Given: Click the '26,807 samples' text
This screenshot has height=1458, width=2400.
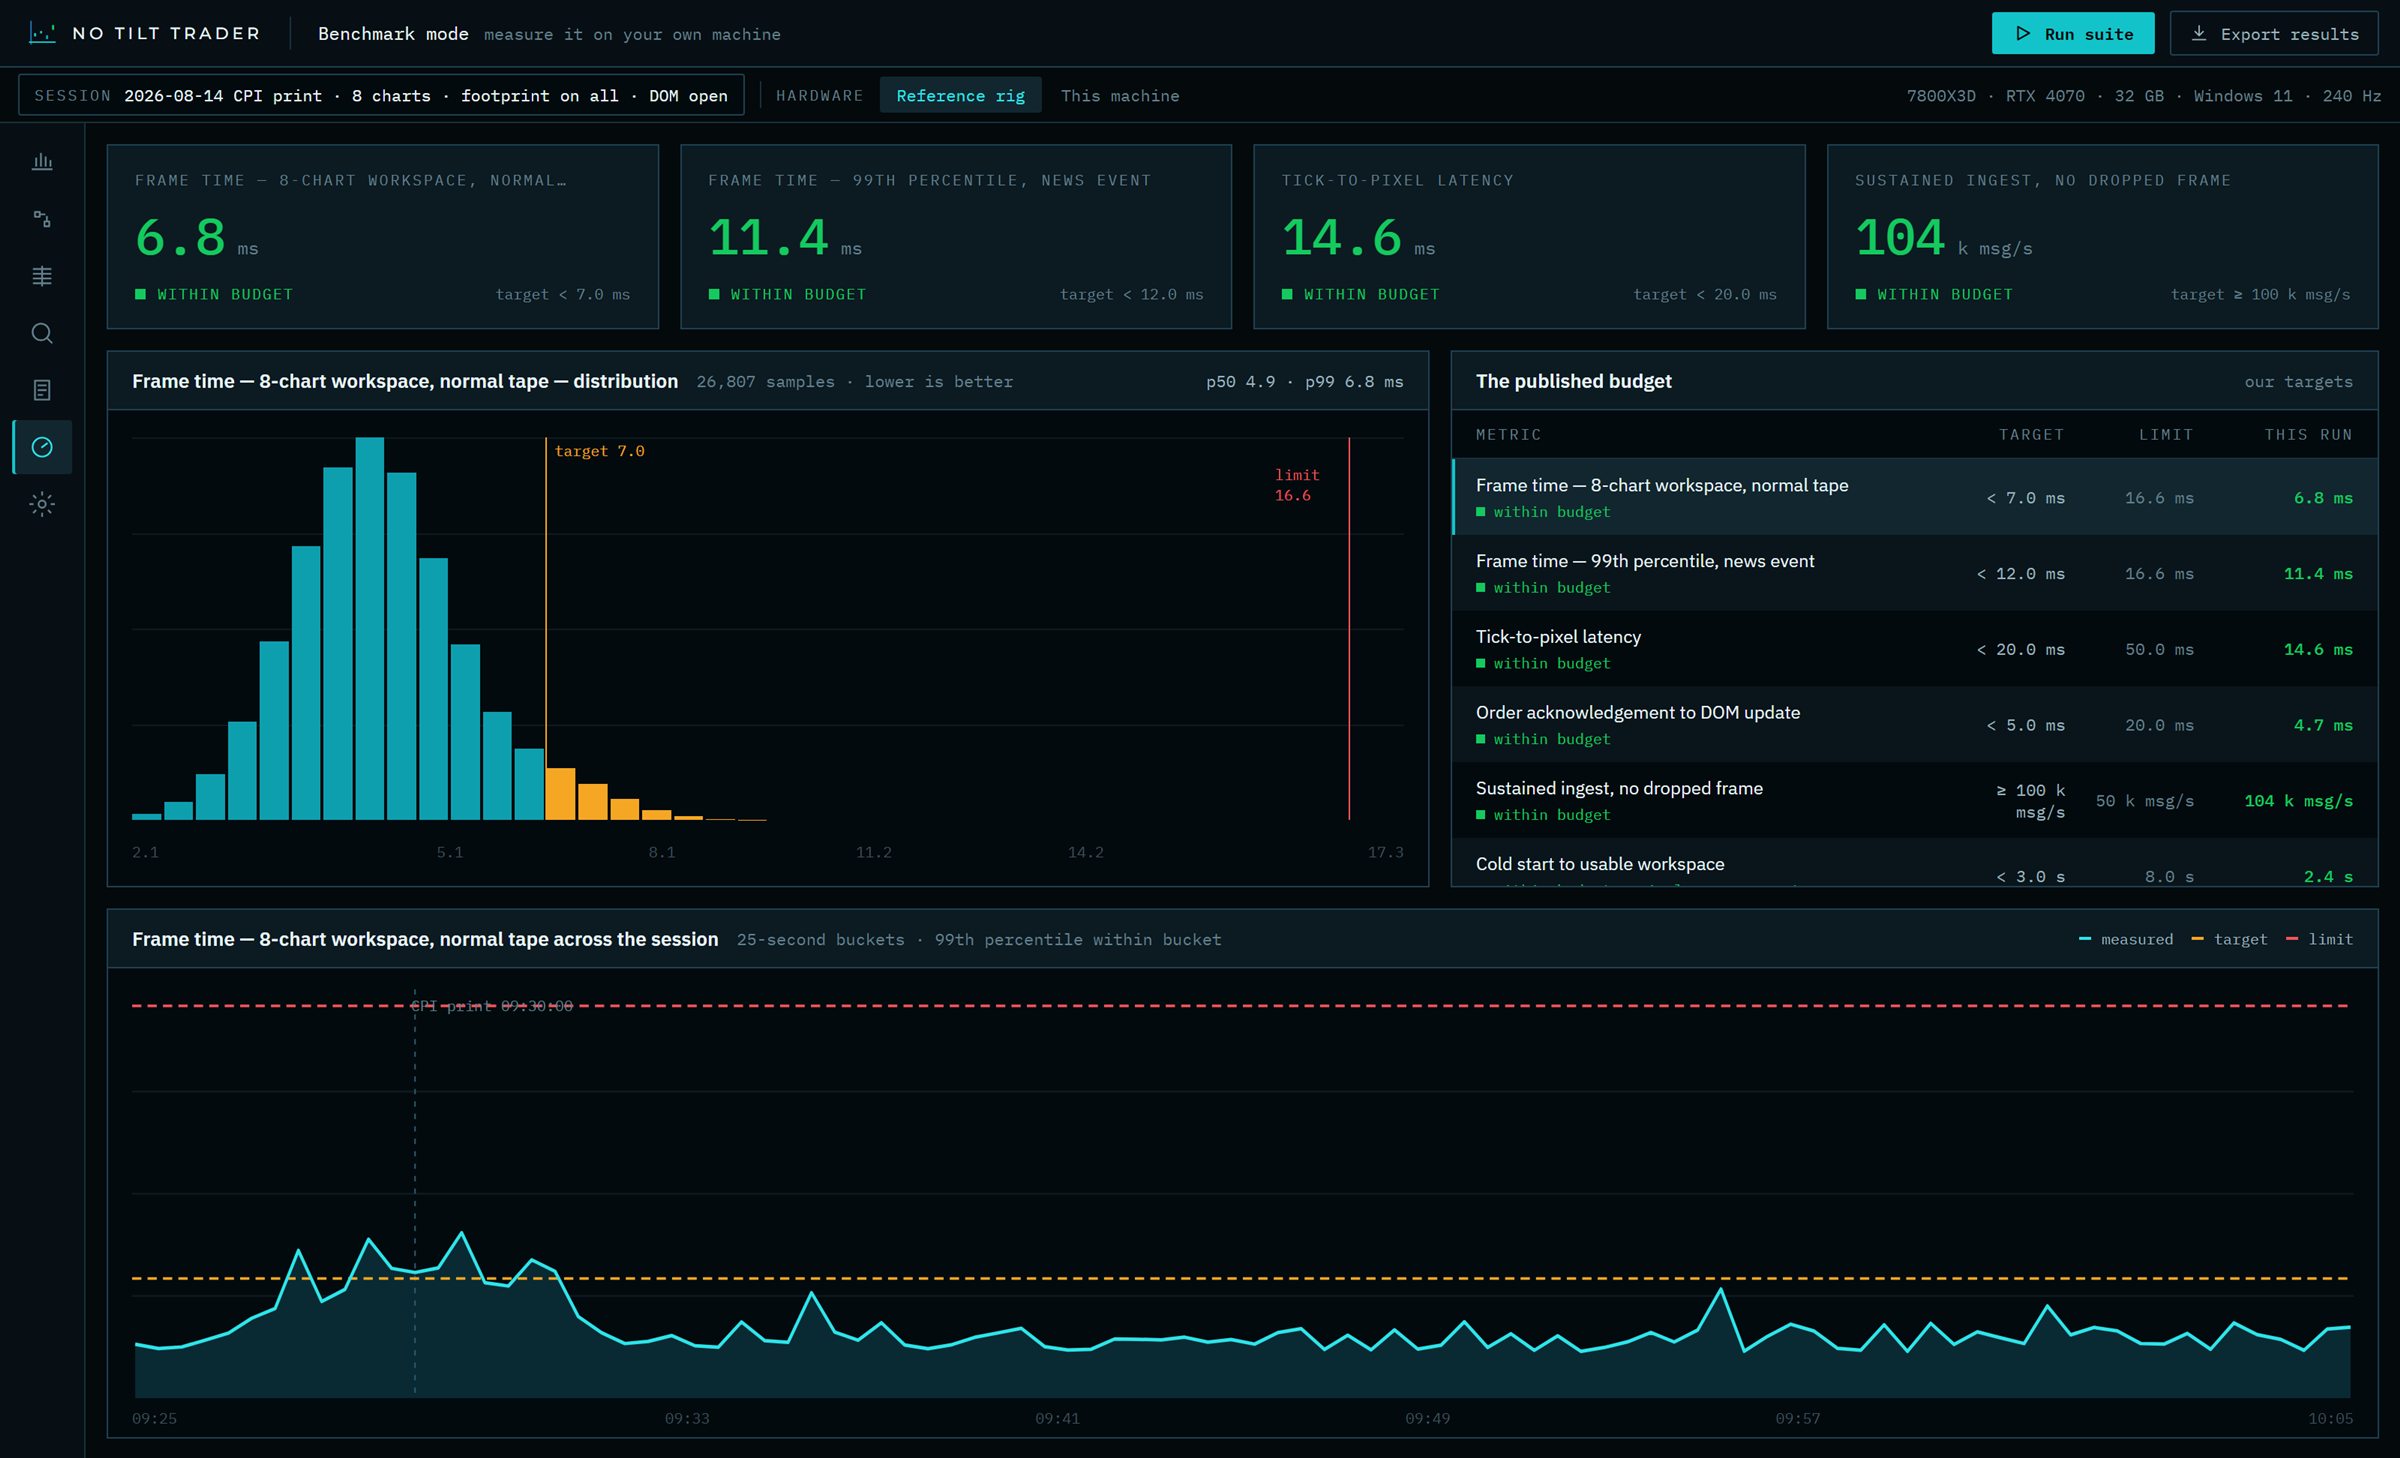Looking at the screenshot, I should pyautogui.click(x=765, y=381).
